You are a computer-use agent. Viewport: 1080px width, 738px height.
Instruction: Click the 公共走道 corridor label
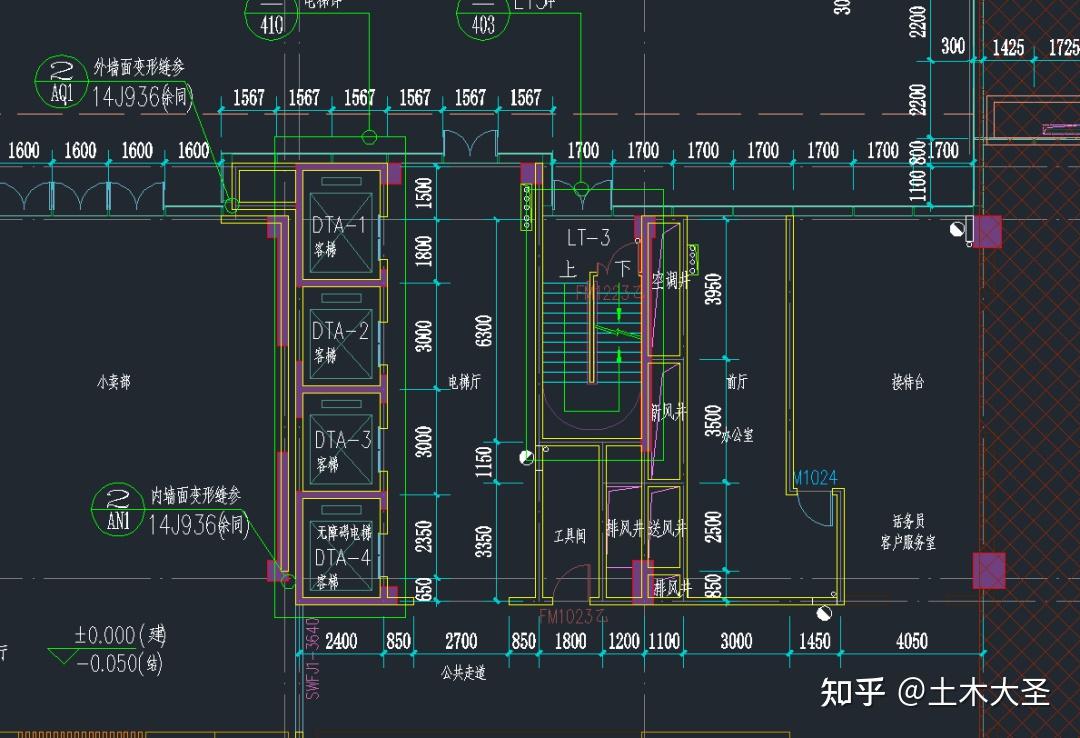pyautogui.click(x=464, y=672)
